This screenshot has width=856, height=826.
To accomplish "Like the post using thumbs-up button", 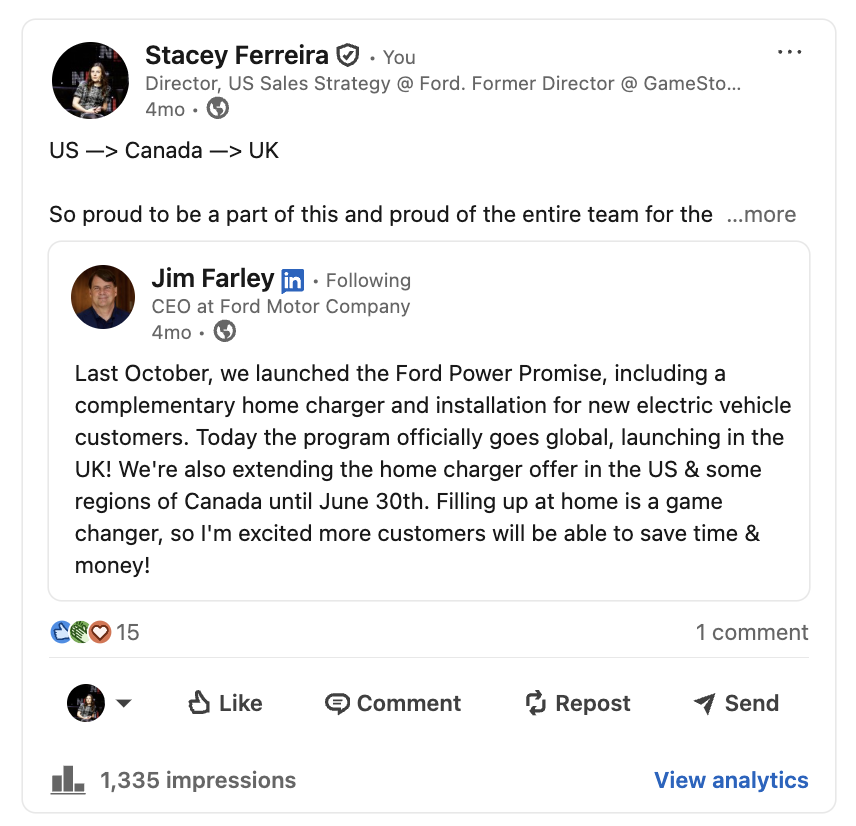I will point(225,703).
